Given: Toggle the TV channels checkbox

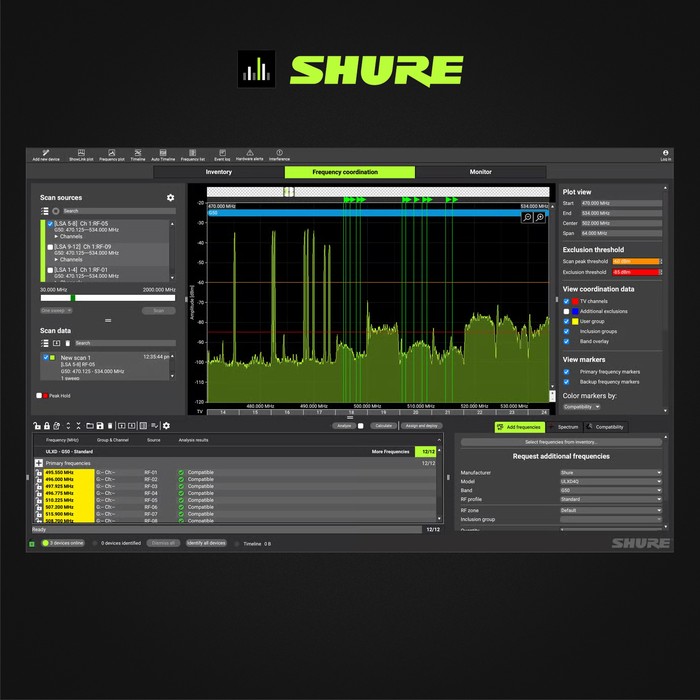Looking at the screenshot, I should (566, 301).
